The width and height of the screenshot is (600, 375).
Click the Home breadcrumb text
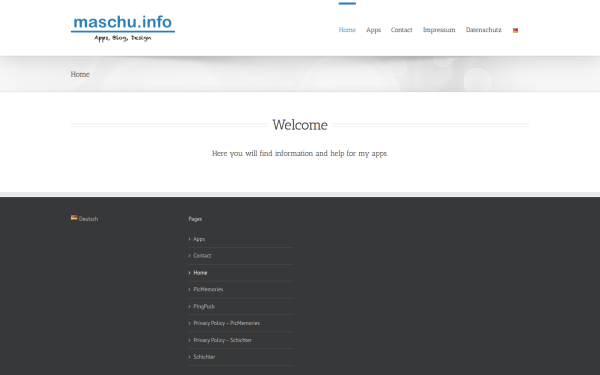[80, 74]
